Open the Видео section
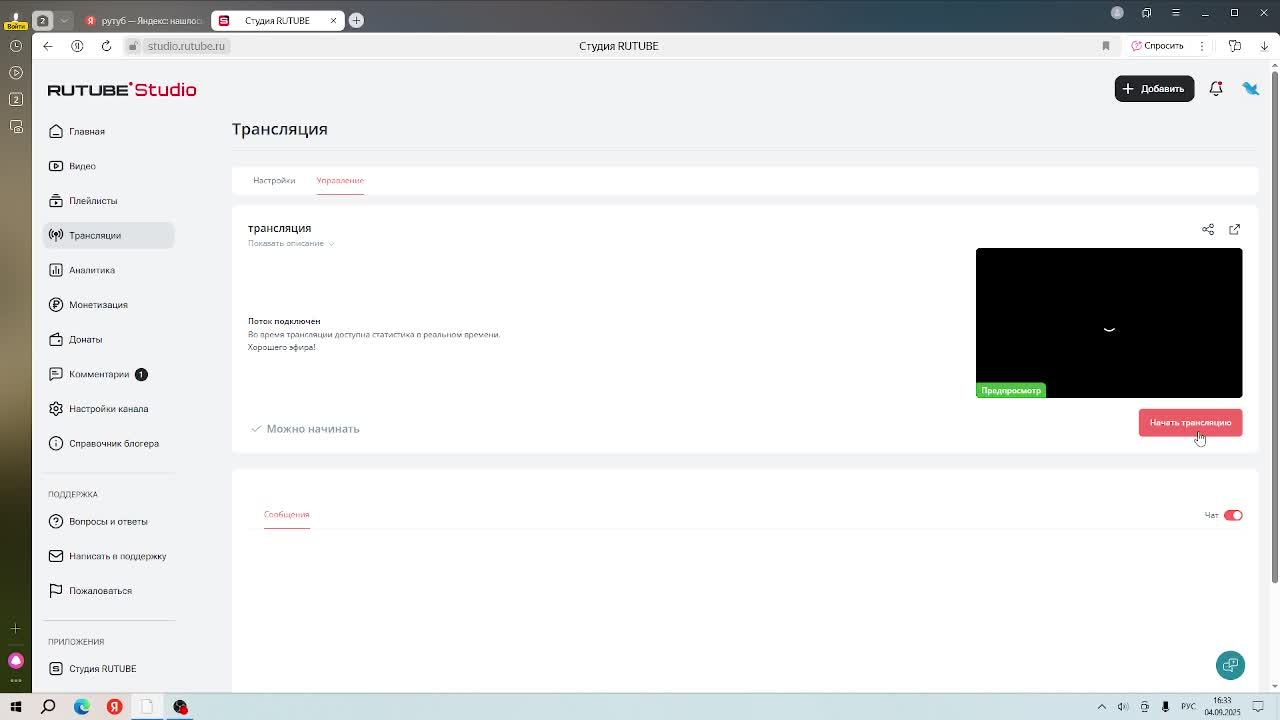 pos(108,166)
